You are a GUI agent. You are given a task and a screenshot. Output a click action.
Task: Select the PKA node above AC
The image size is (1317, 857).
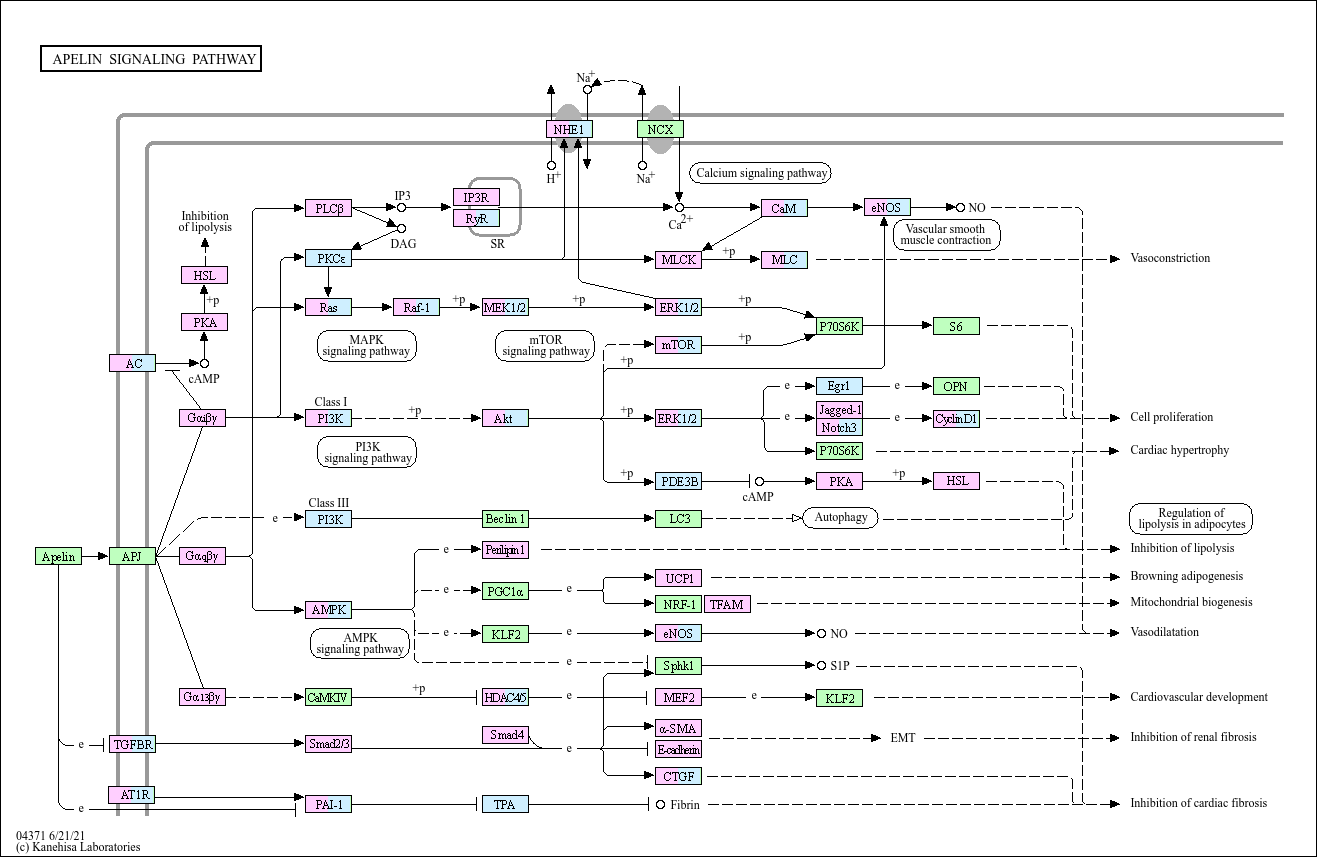203,321
